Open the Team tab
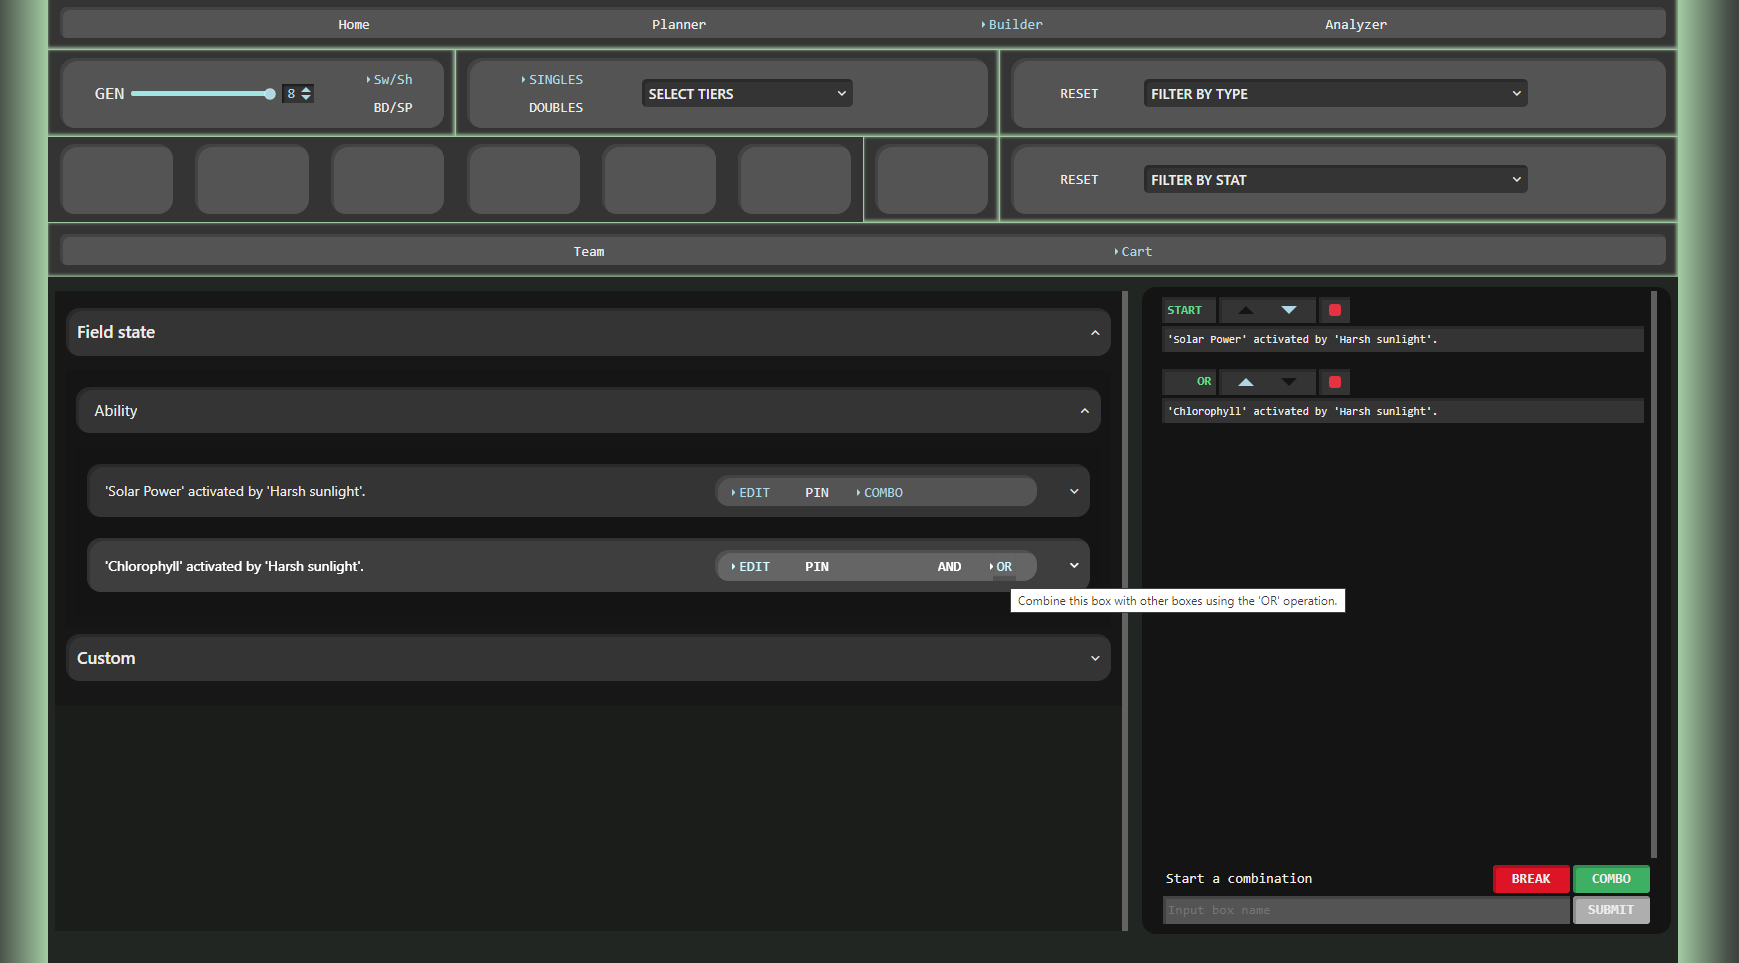 pos(588,252)
